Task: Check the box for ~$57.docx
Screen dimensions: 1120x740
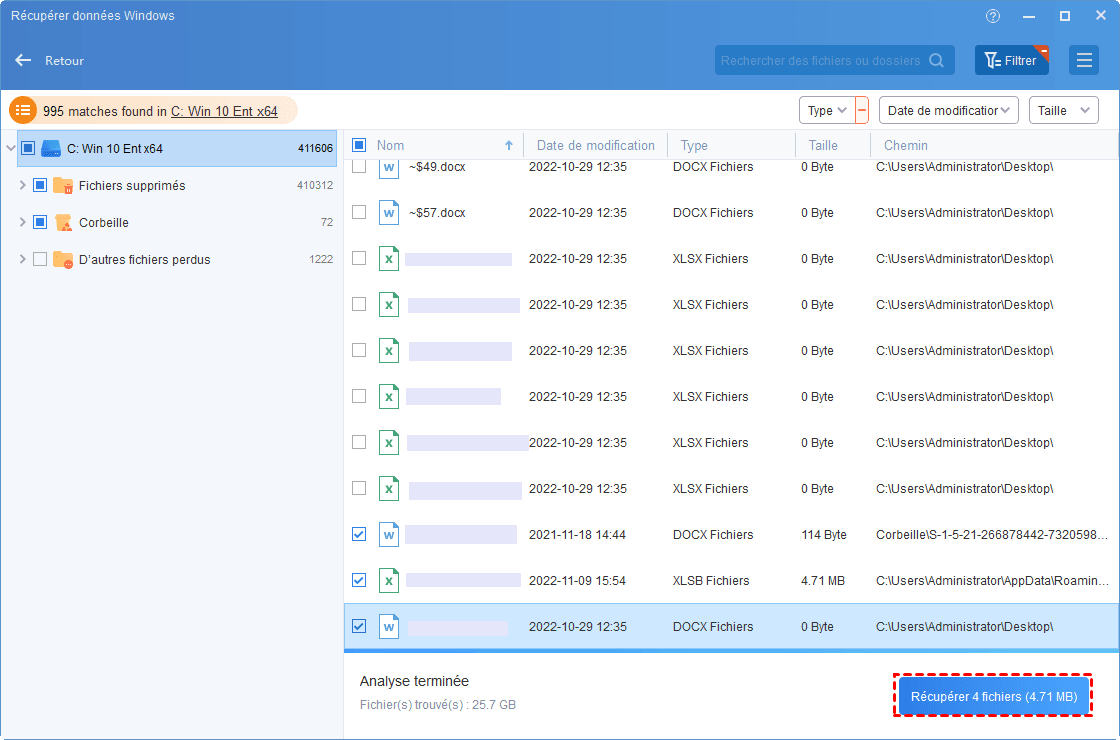Action: point(359,212)
